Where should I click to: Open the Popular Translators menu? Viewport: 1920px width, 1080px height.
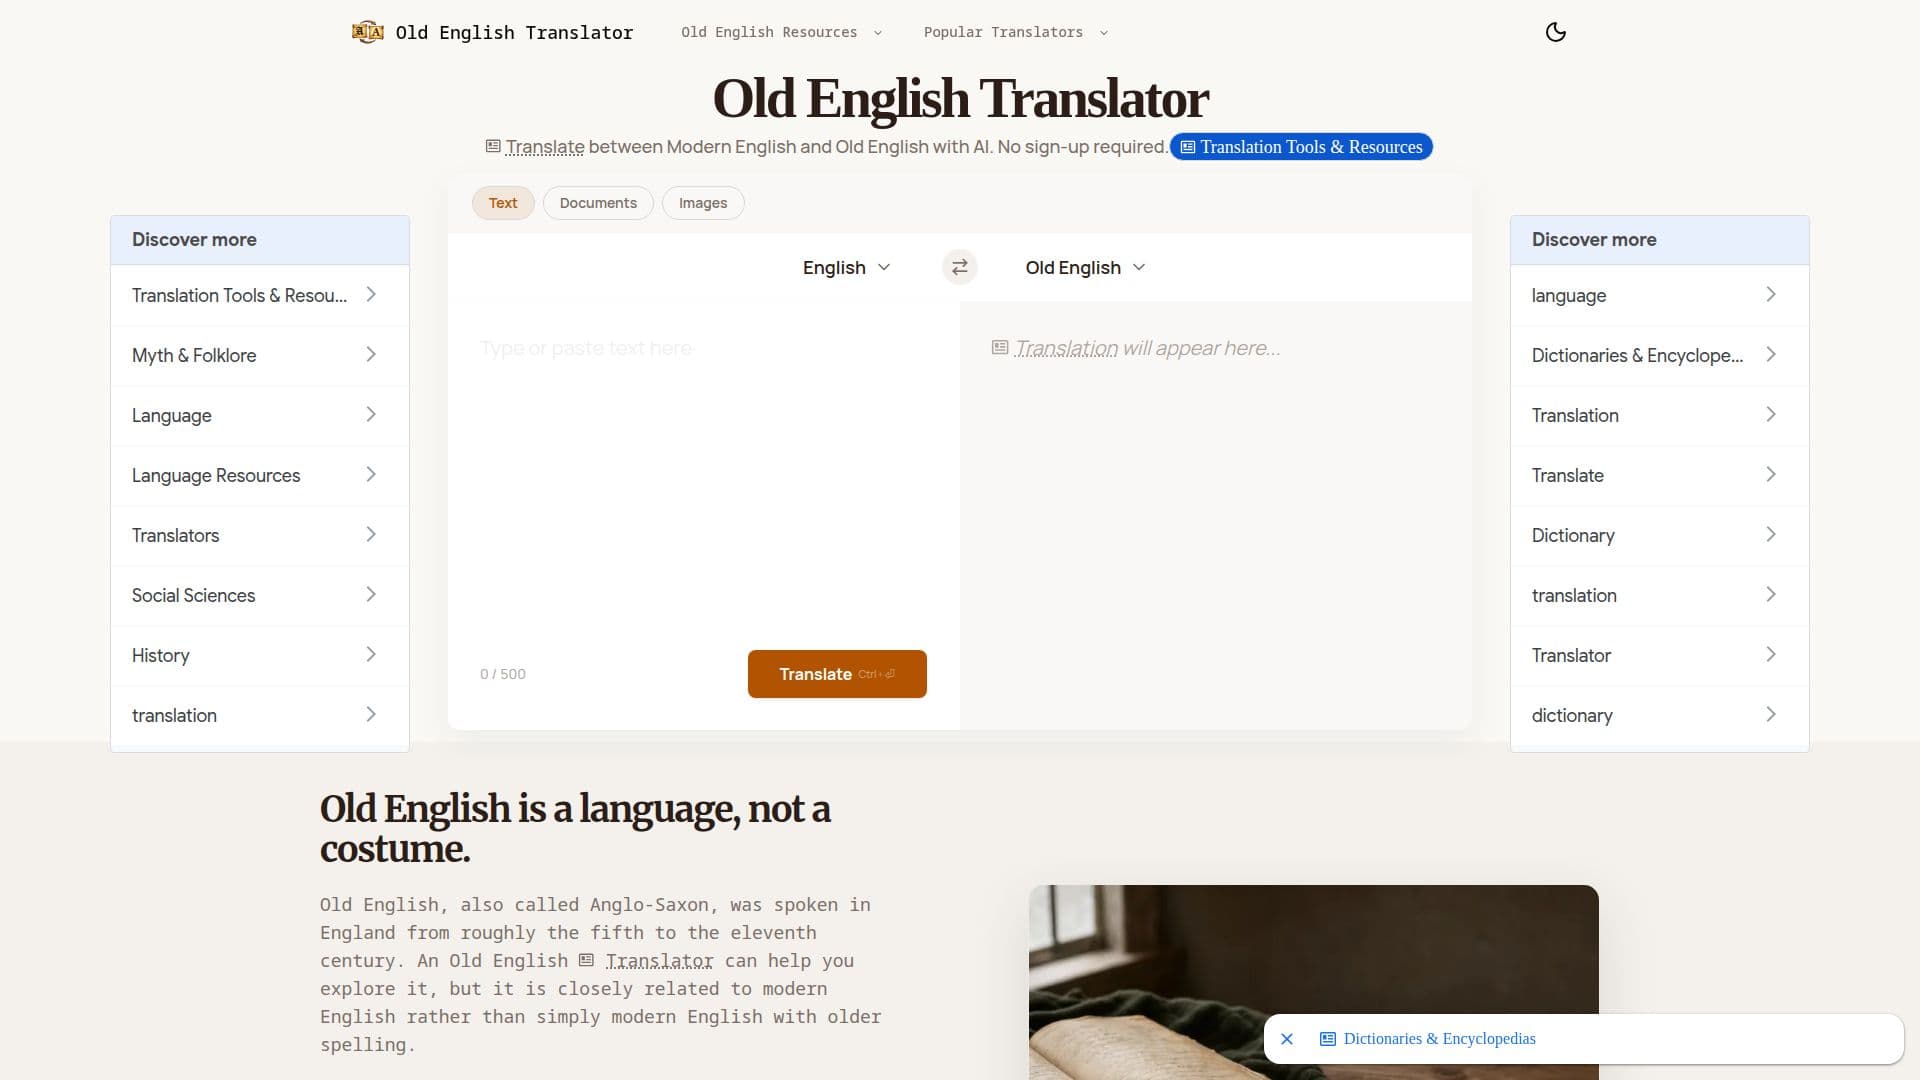[1016, 32]
